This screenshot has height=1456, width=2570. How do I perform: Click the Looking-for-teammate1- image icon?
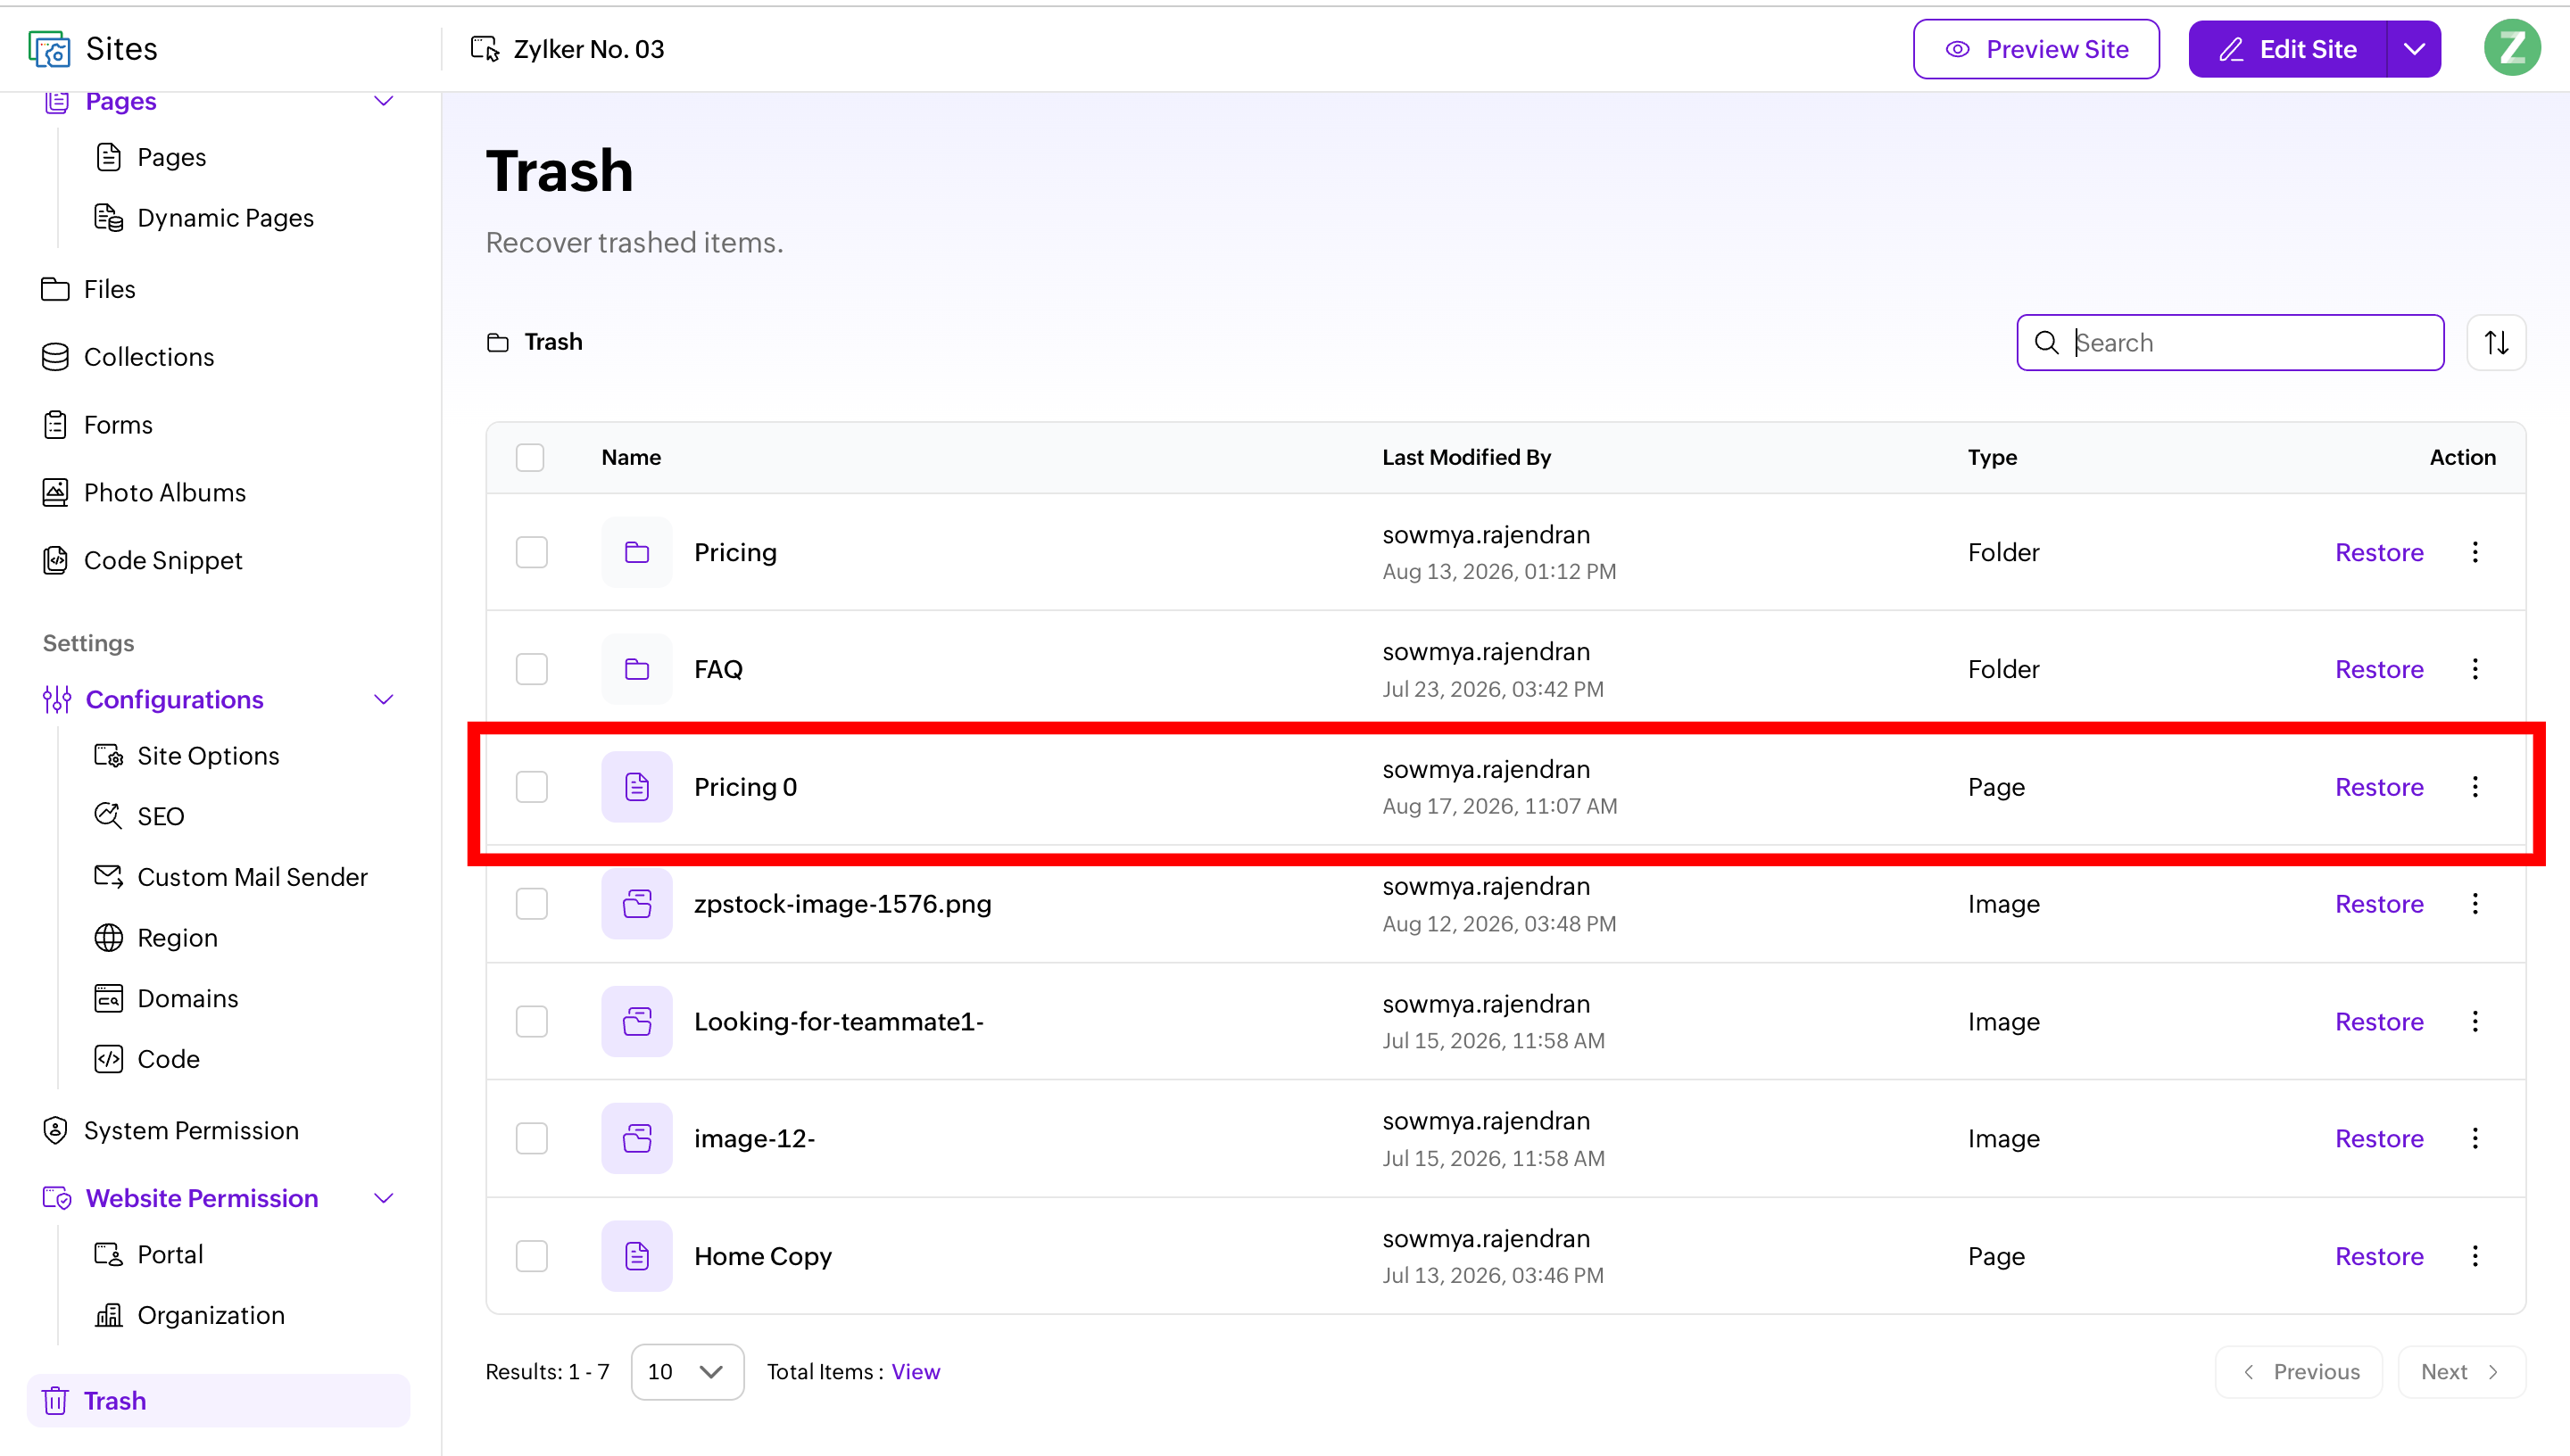(x=637, y=1021)
